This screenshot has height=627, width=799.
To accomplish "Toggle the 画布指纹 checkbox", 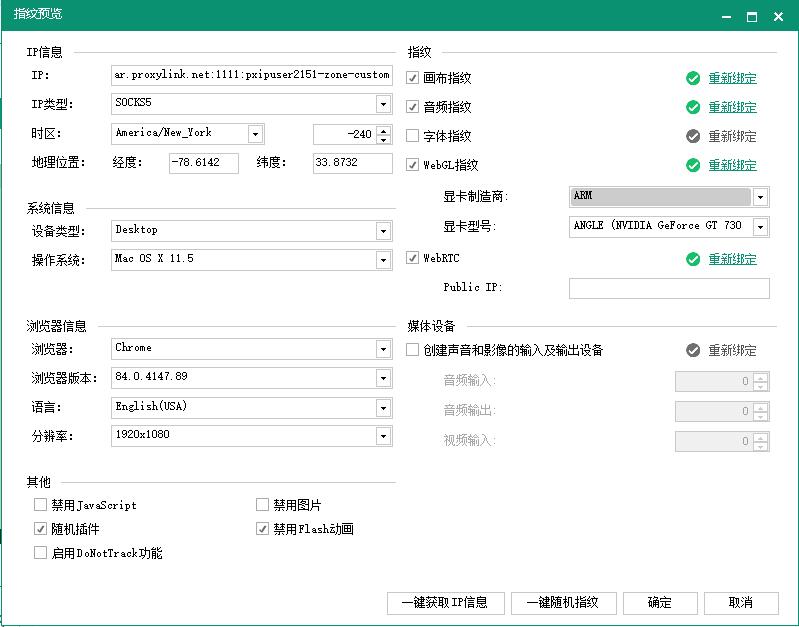I will pyautogui.click(x=412, y=78).
